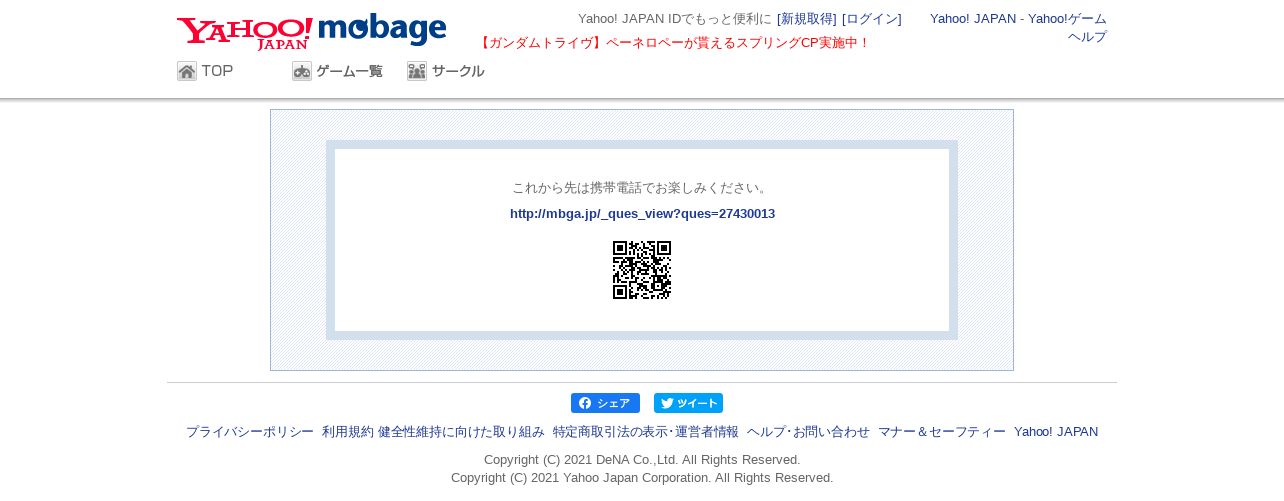Go to the TOP menu item
The width and height of the screenshot is (1284, 501).
(205, 71)
